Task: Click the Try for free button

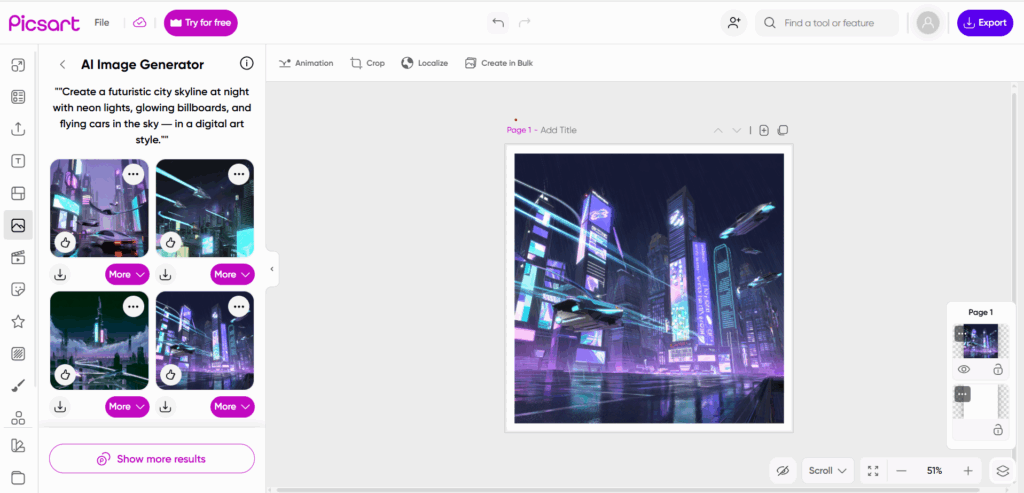Action: coord(200,23)
